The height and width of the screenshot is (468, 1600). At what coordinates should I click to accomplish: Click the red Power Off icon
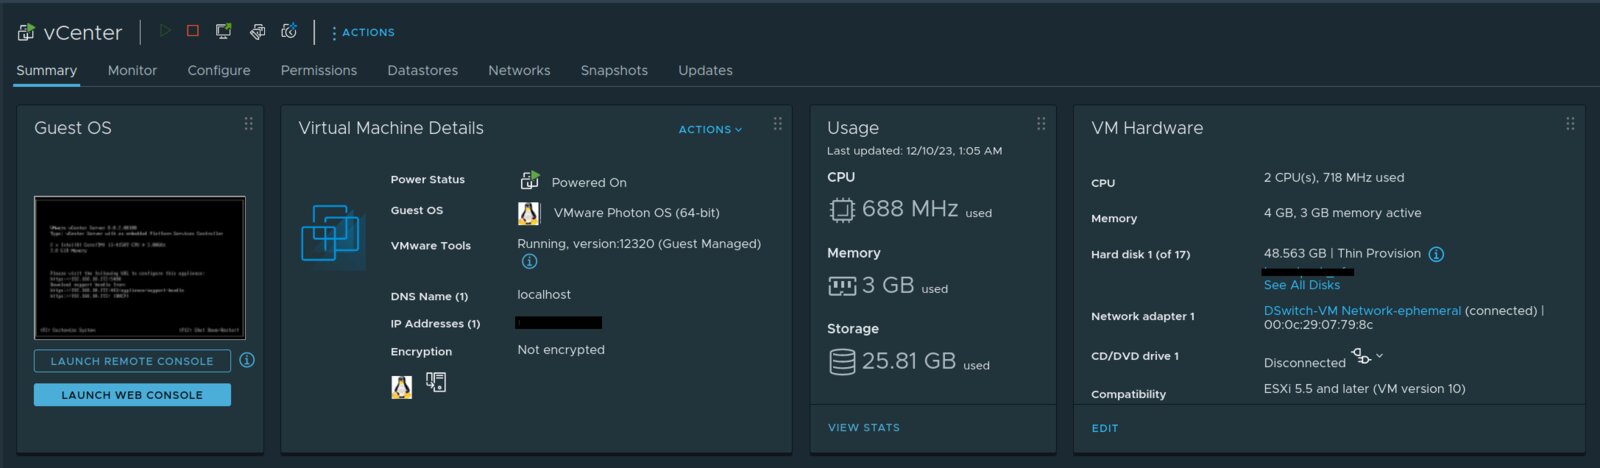tap(193, 31)
